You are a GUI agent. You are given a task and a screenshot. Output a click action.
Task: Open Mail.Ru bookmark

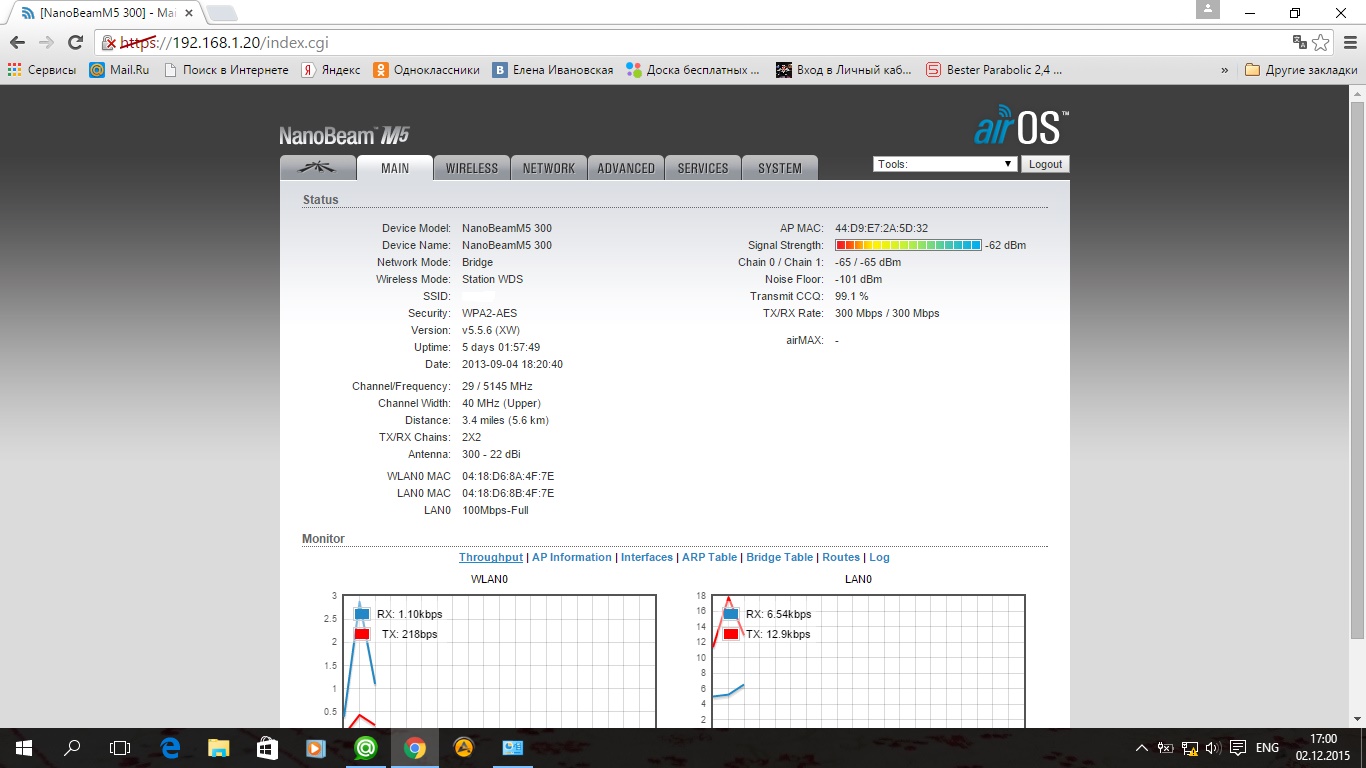pos(119,70)
